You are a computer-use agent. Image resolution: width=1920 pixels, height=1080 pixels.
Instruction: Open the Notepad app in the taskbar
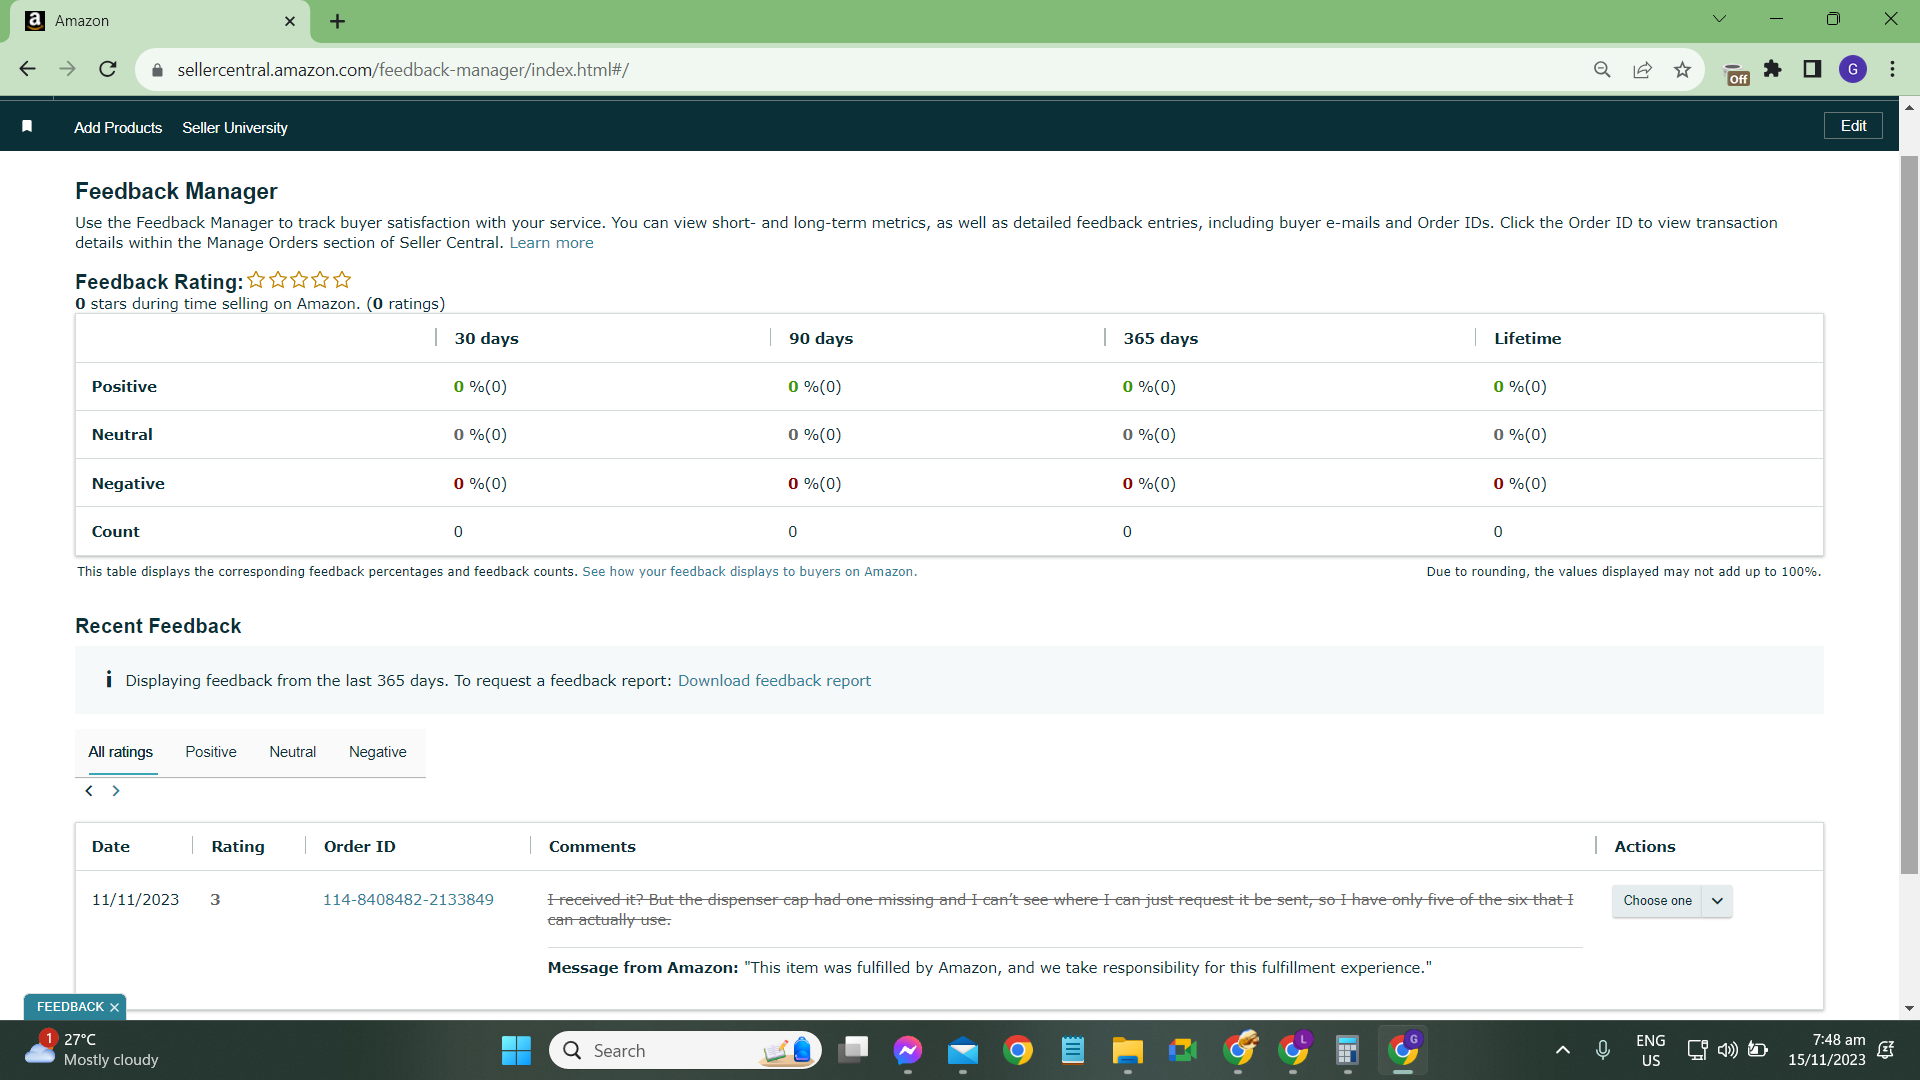(x=1073, y=1050)
